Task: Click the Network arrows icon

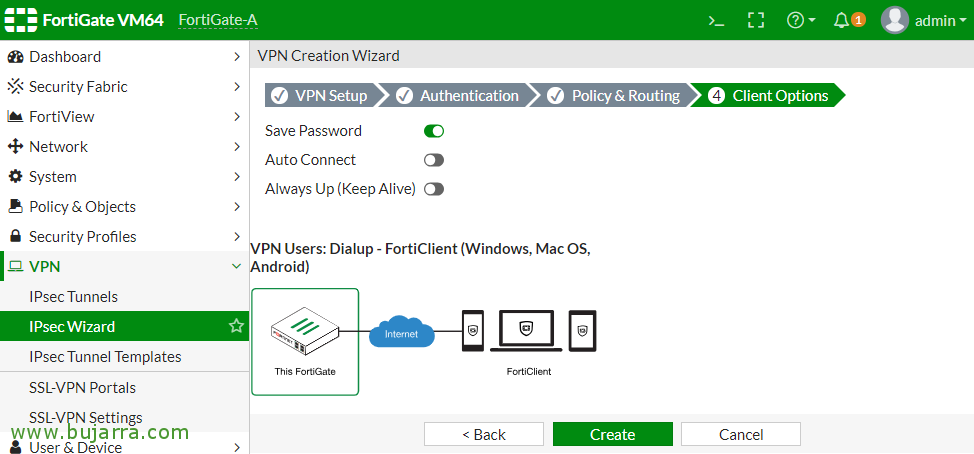Action: [x=16, y=147]
